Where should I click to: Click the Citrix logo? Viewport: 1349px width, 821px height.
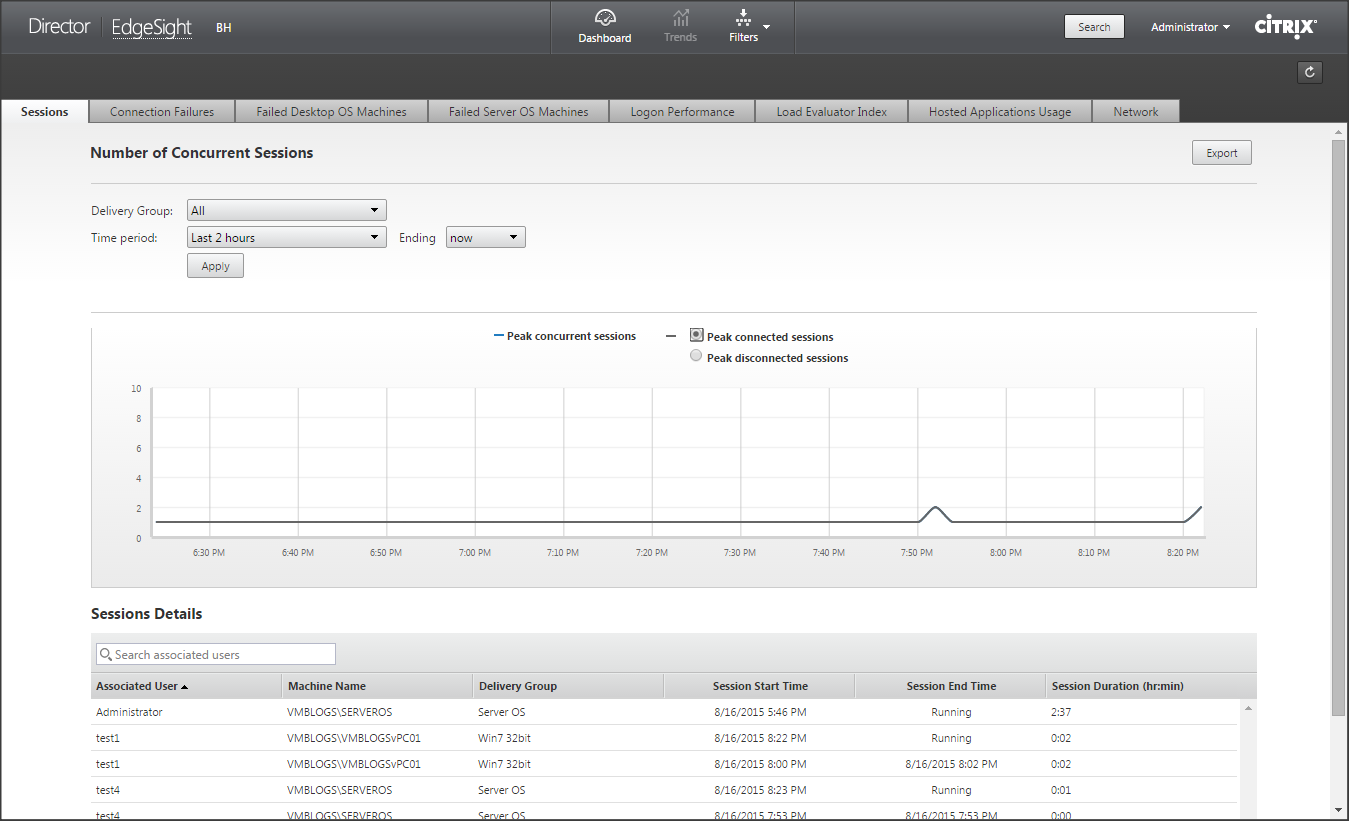point(1285,27)
